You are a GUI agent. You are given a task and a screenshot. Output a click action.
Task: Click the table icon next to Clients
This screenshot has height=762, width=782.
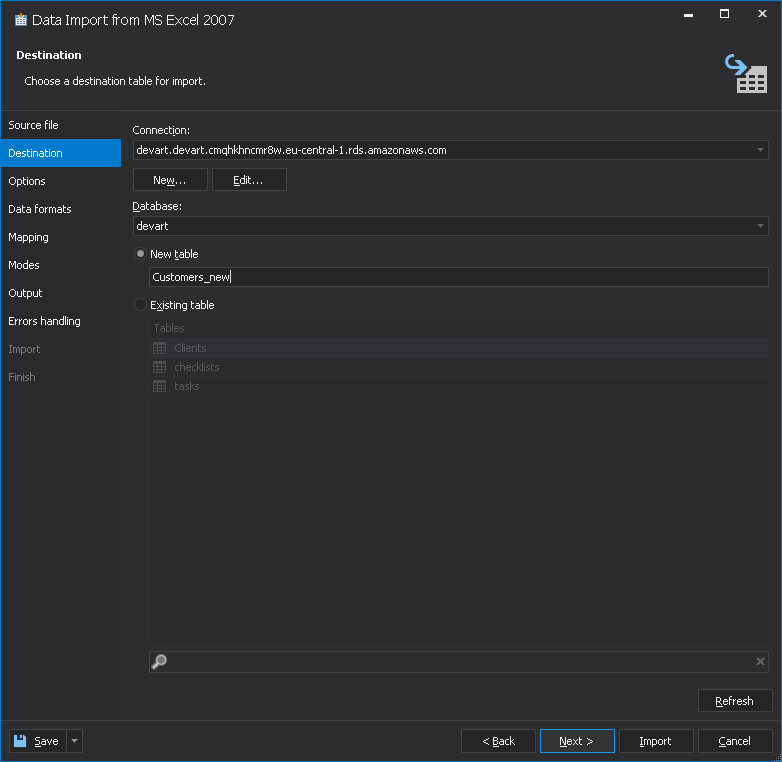click(x=160, y=348)
